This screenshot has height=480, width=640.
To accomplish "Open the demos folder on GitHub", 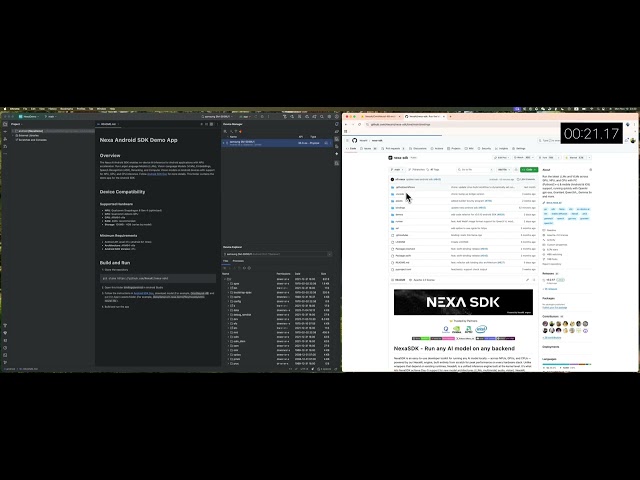I will 399,215.
